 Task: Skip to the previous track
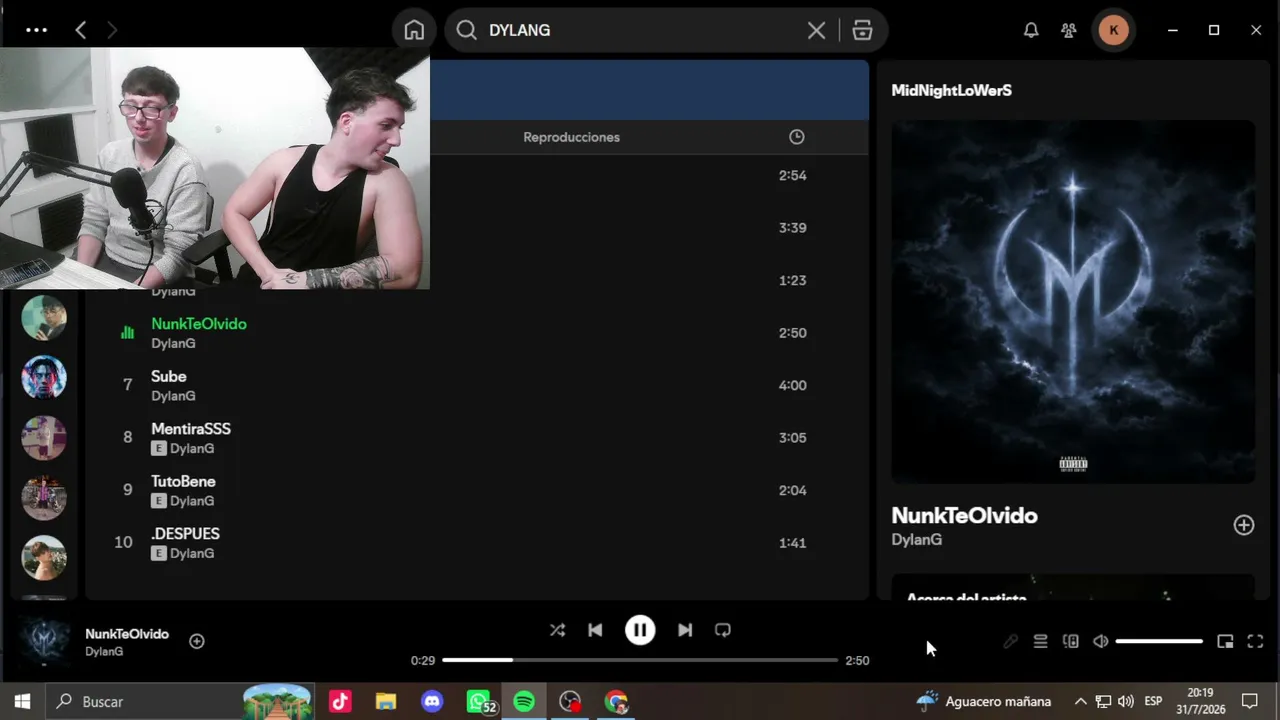point(595,630)
